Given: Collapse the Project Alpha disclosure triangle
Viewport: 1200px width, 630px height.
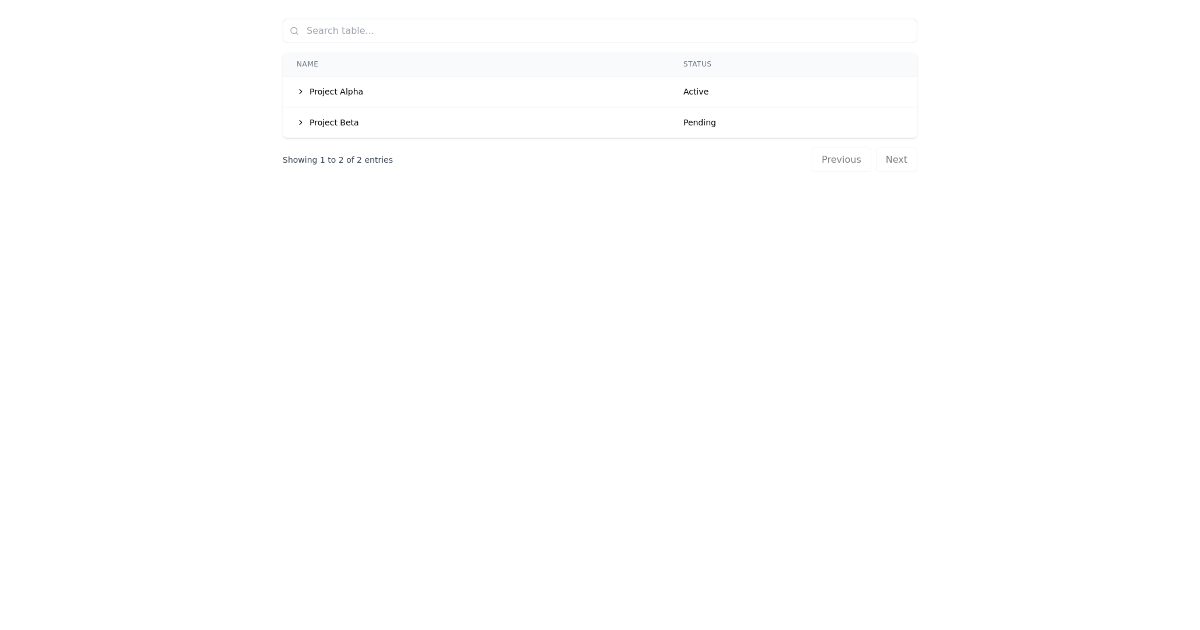Looking at the screenshot, I should (x=300, y=91).
